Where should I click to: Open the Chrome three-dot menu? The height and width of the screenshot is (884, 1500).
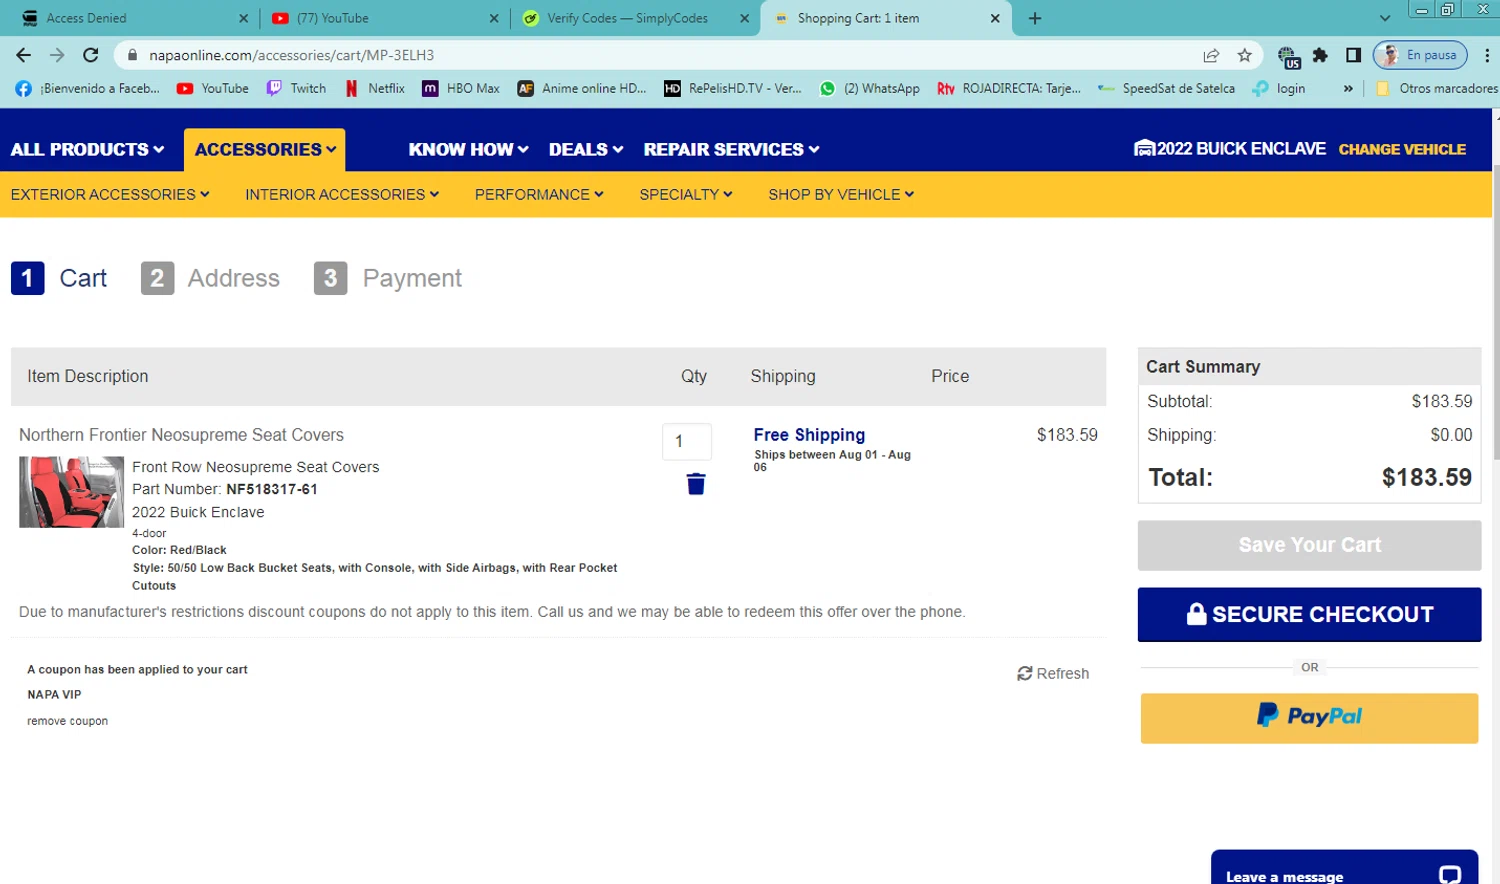(x=1487, y=55)
